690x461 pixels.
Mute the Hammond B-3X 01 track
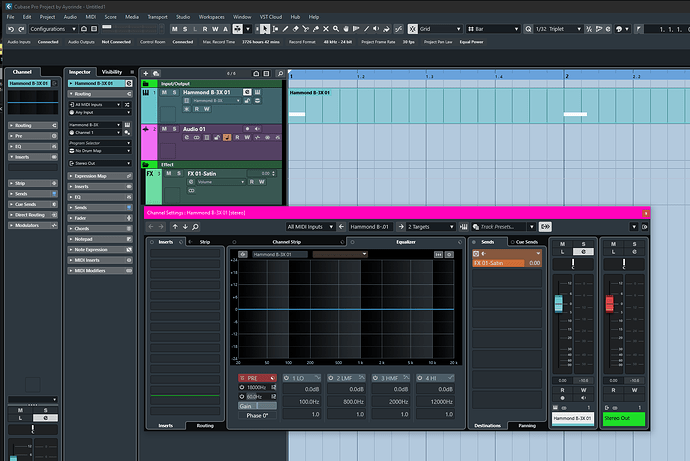click(164, 92)
